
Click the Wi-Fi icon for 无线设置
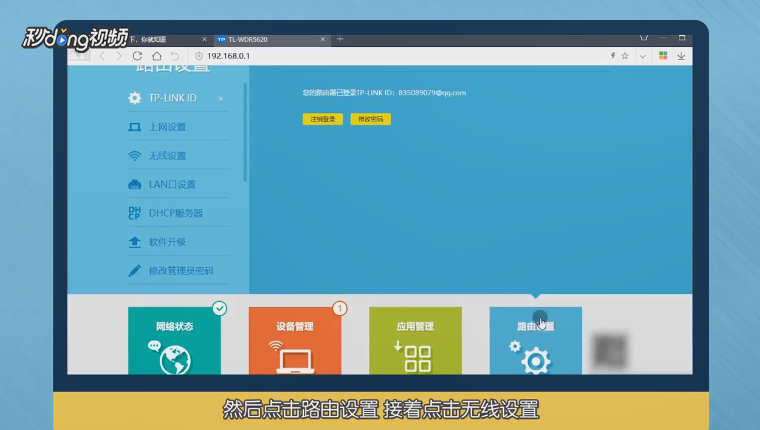tap(134, 156)
